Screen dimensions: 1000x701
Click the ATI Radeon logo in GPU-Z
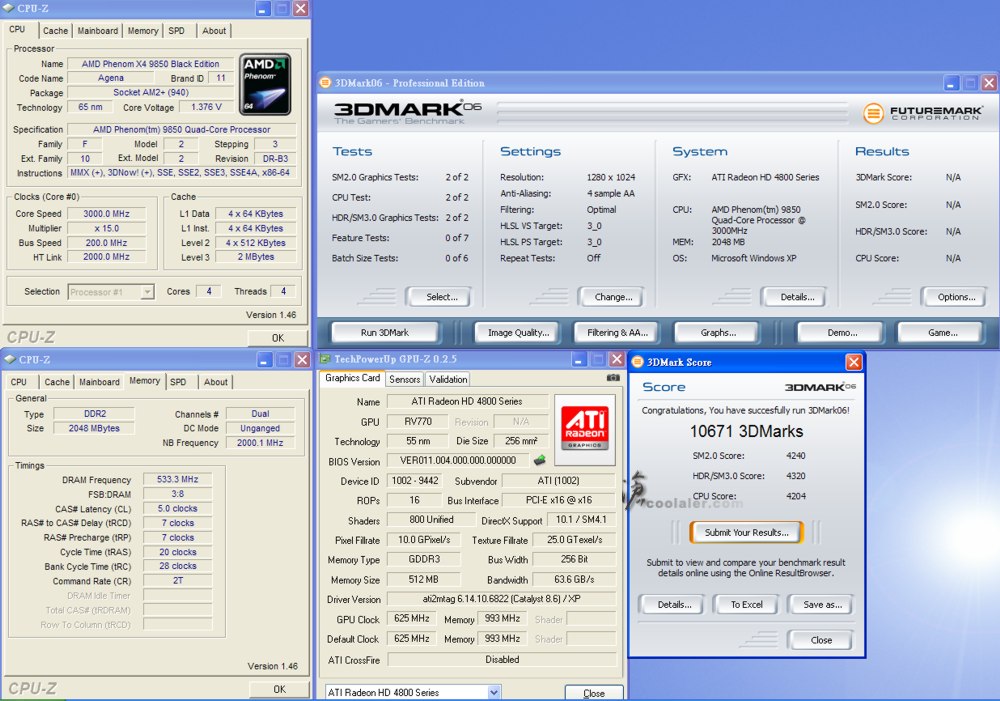coord(584,429)
